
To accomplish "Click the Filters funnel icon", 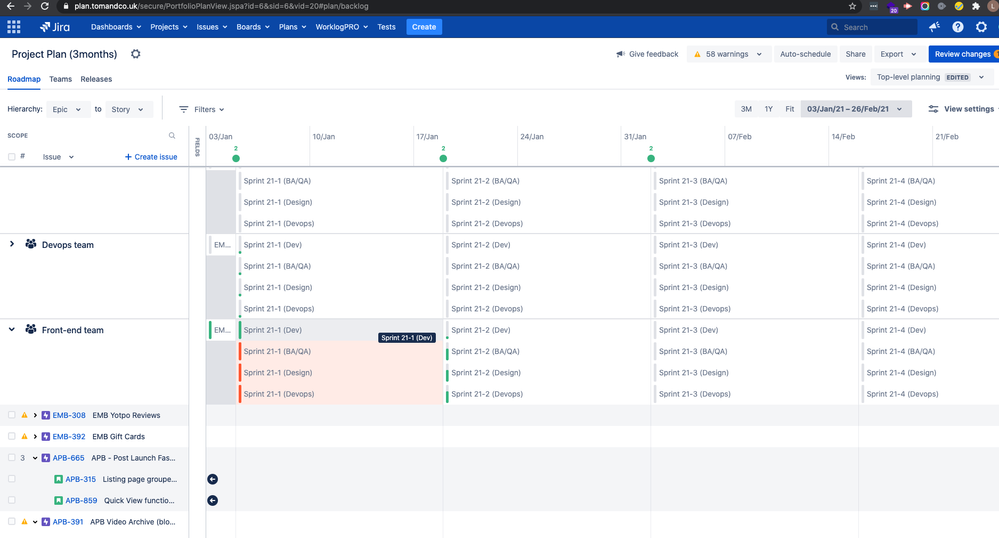I will (x=183, y=110).
